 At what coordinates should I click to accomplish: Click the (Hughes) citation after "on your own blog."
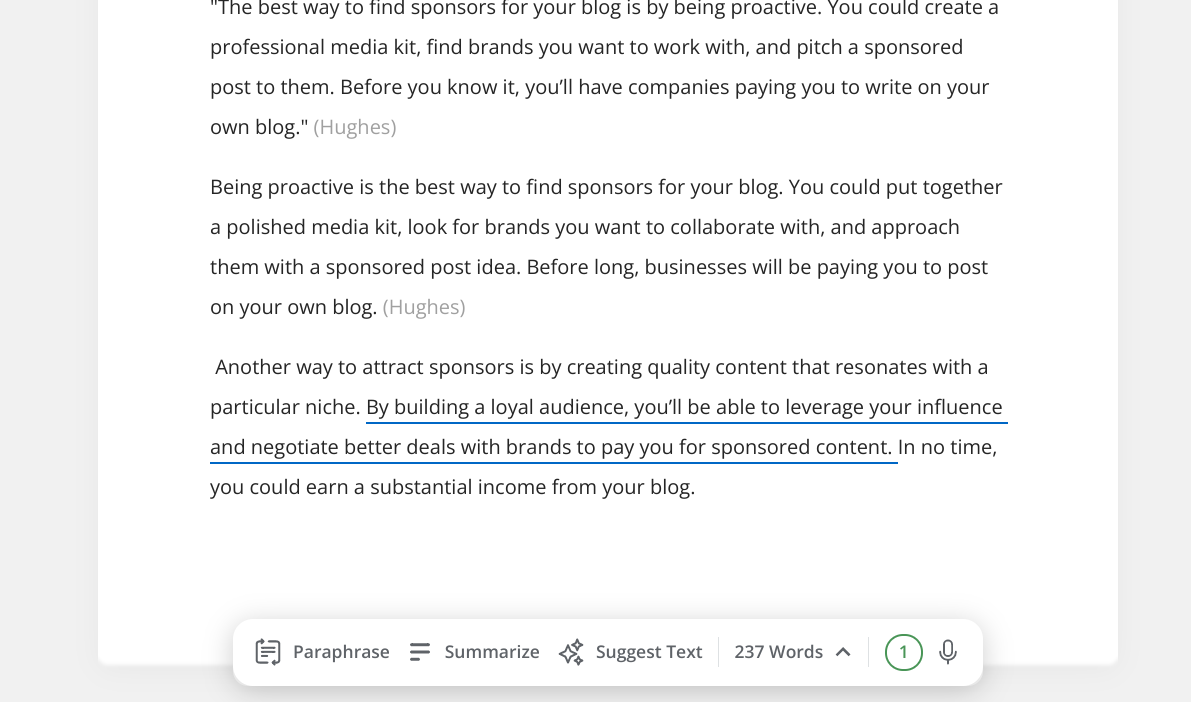coord(424,307)
